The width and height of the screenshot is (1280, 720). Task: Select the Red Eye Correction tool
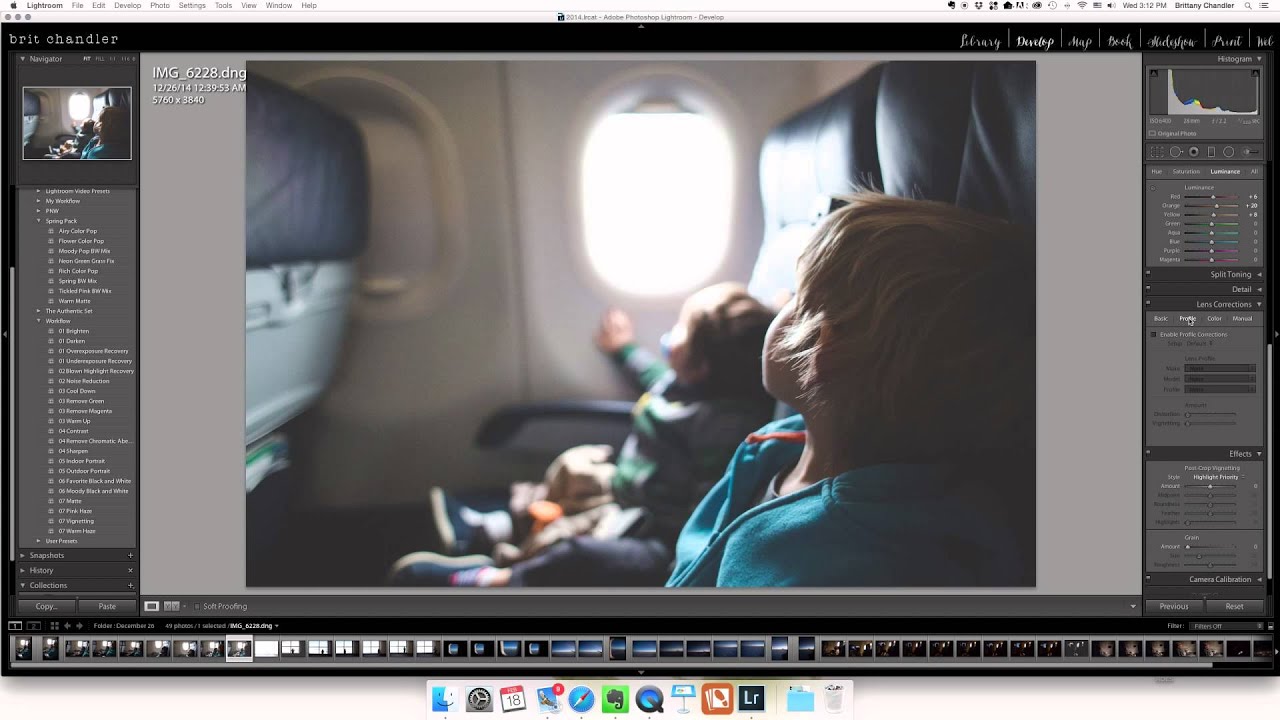[x=1194, y=152]
